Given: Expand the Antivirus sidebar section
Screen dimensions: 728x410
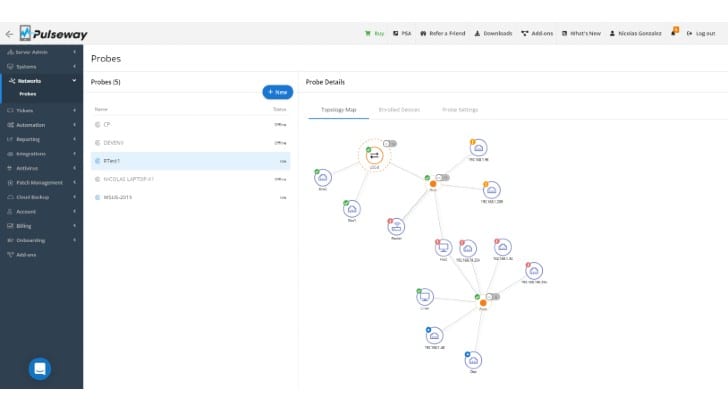Looking at the screenshot, I should [41, 168].
